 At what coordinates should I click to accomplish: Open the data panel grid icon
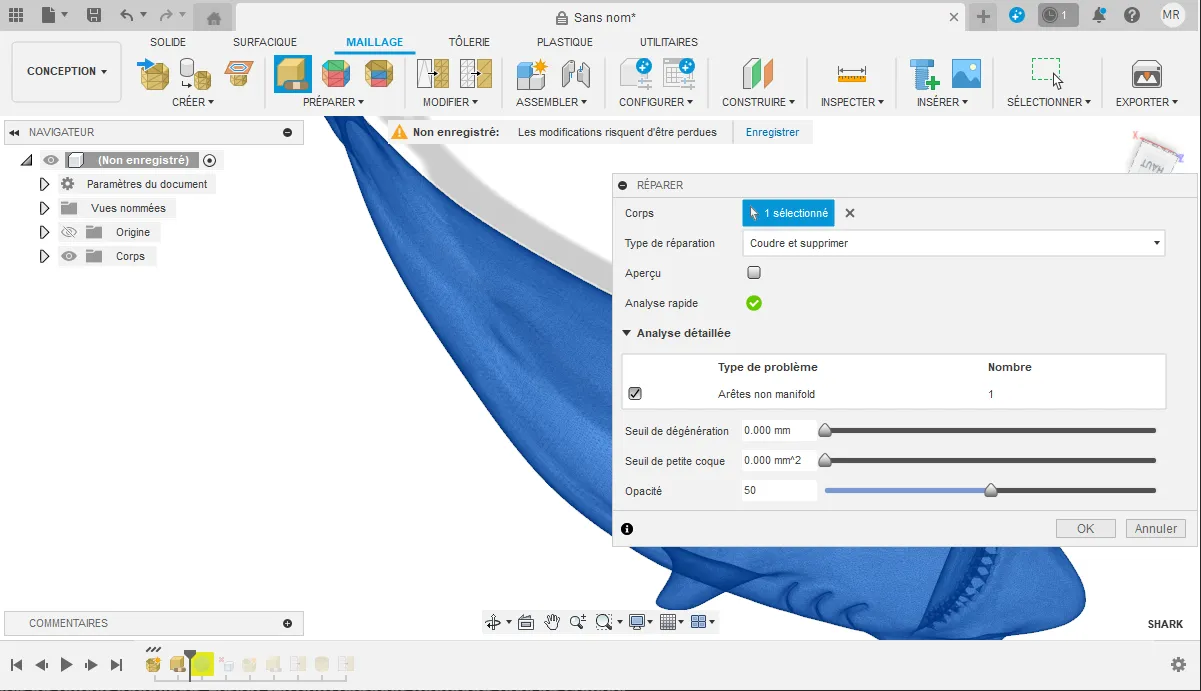pyautogui.click(x=16, y=15)
